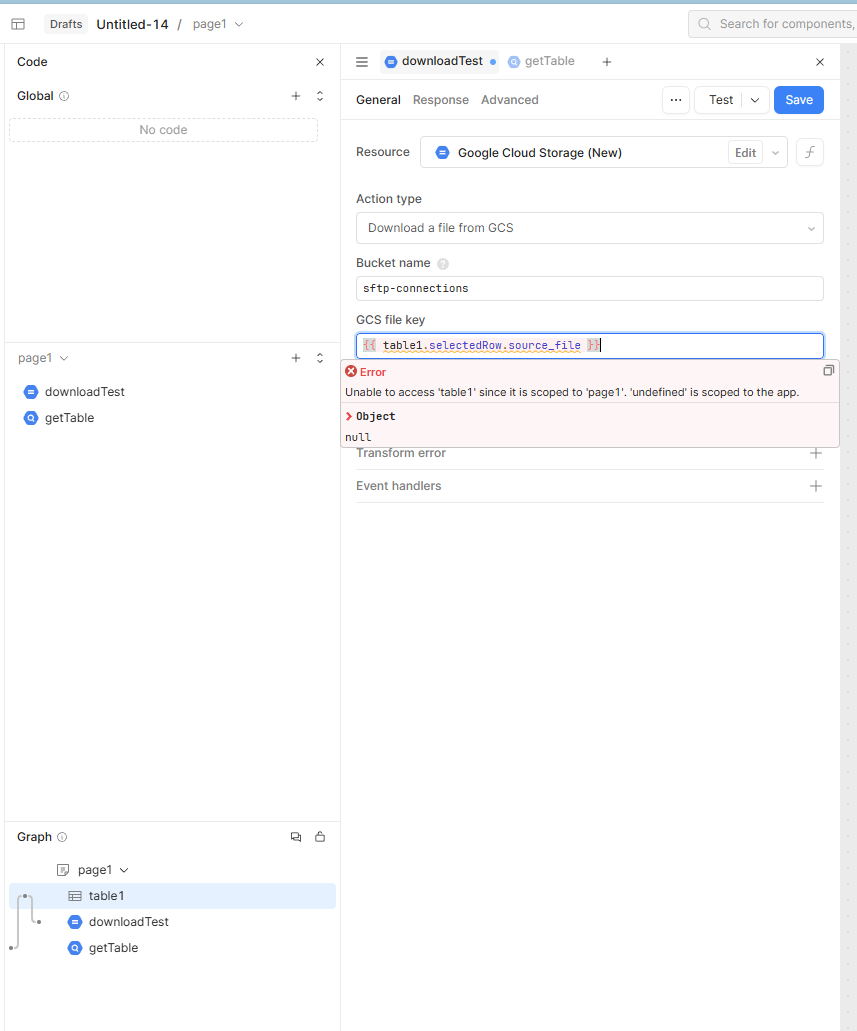Click Edit on the resource selector

tap(745, 153)
